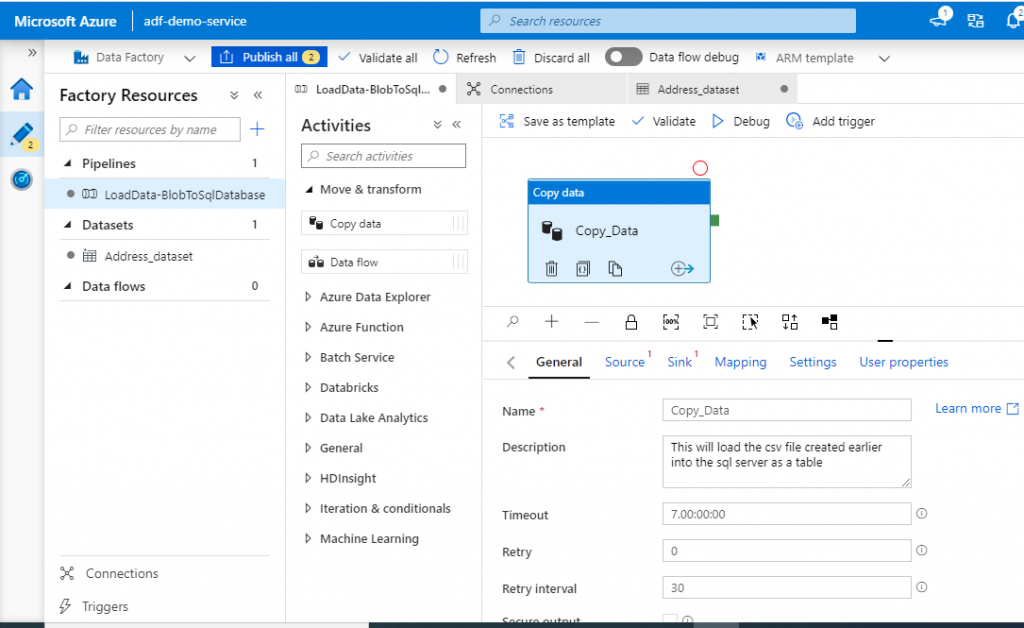Click the Discard all button
This screenshot has height=628, width=1024.
(x=552, y=57)
